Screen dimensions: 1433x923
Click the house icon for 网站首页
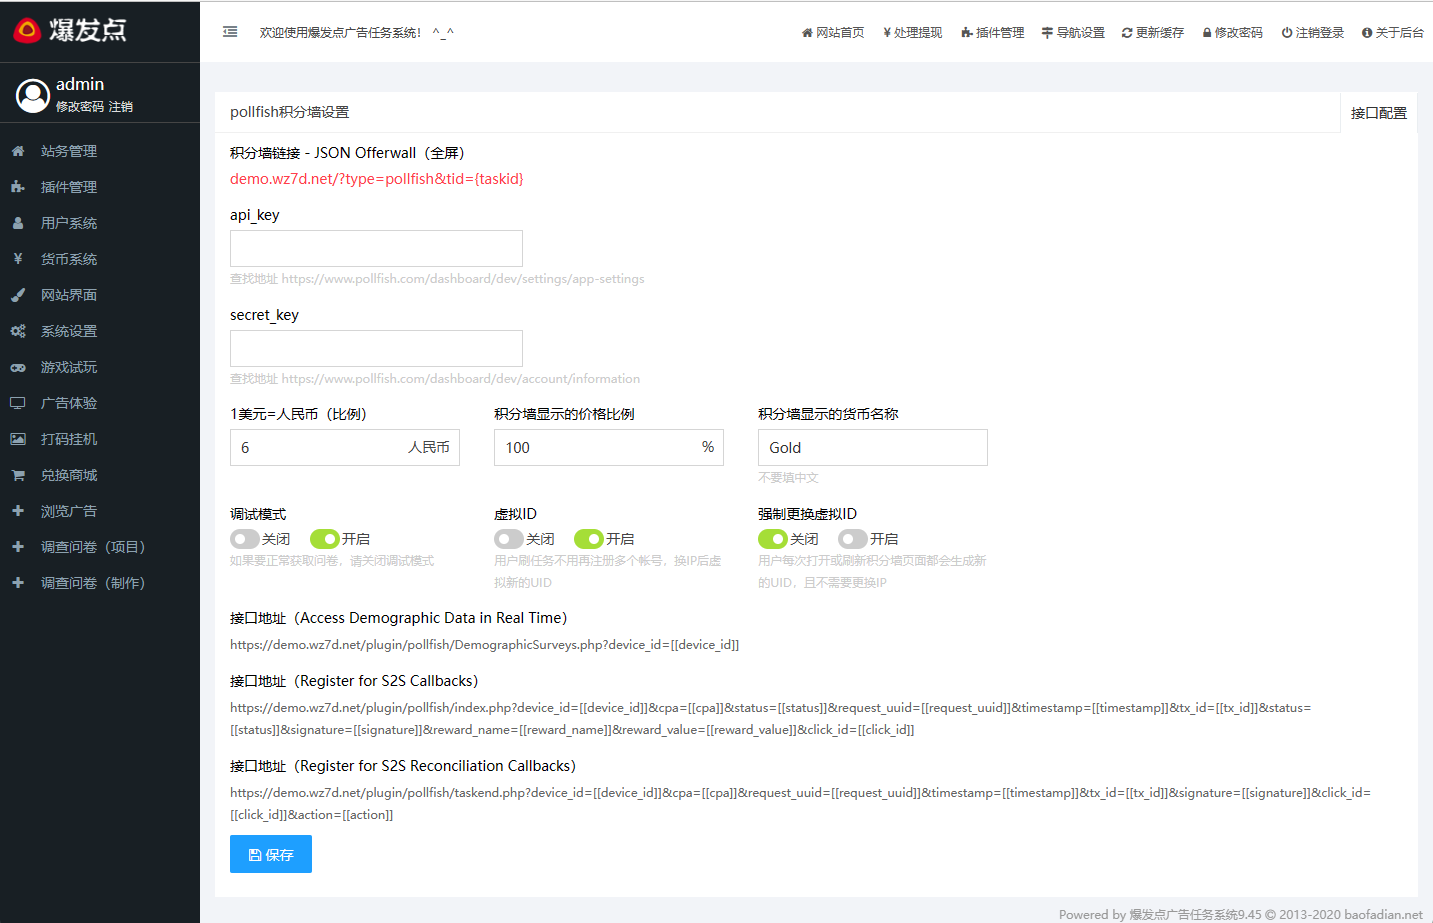[x=807, y=33]
